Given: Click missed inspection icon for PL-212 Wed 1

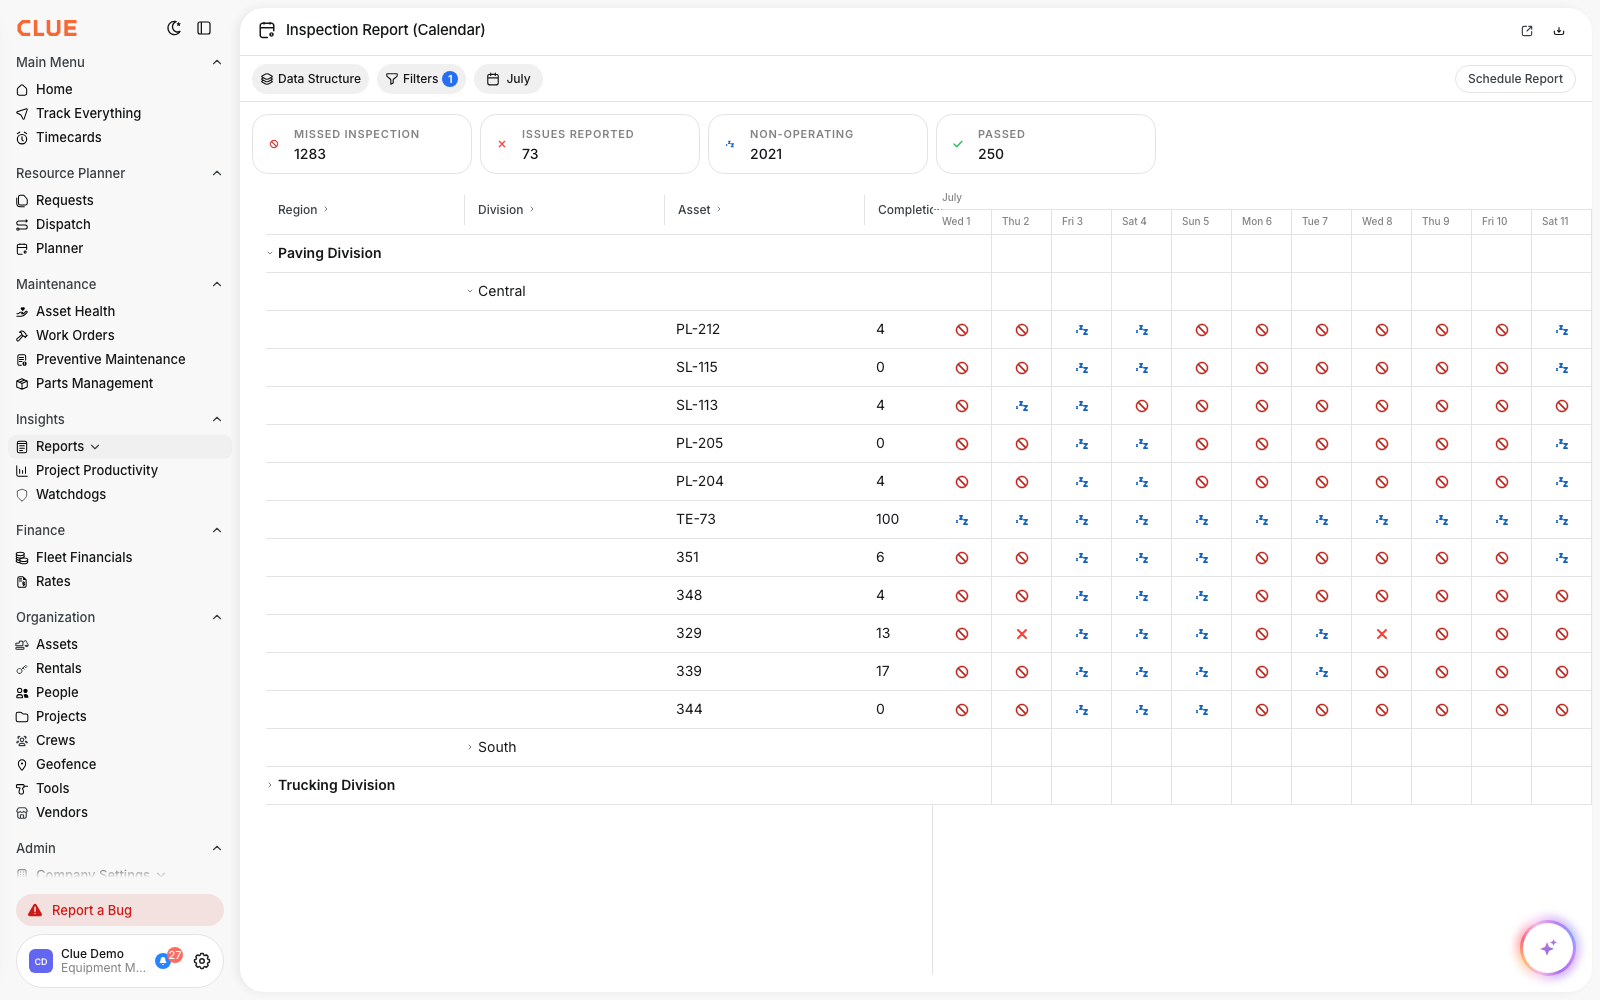Looking at the screenshot, I should [962, 330].
